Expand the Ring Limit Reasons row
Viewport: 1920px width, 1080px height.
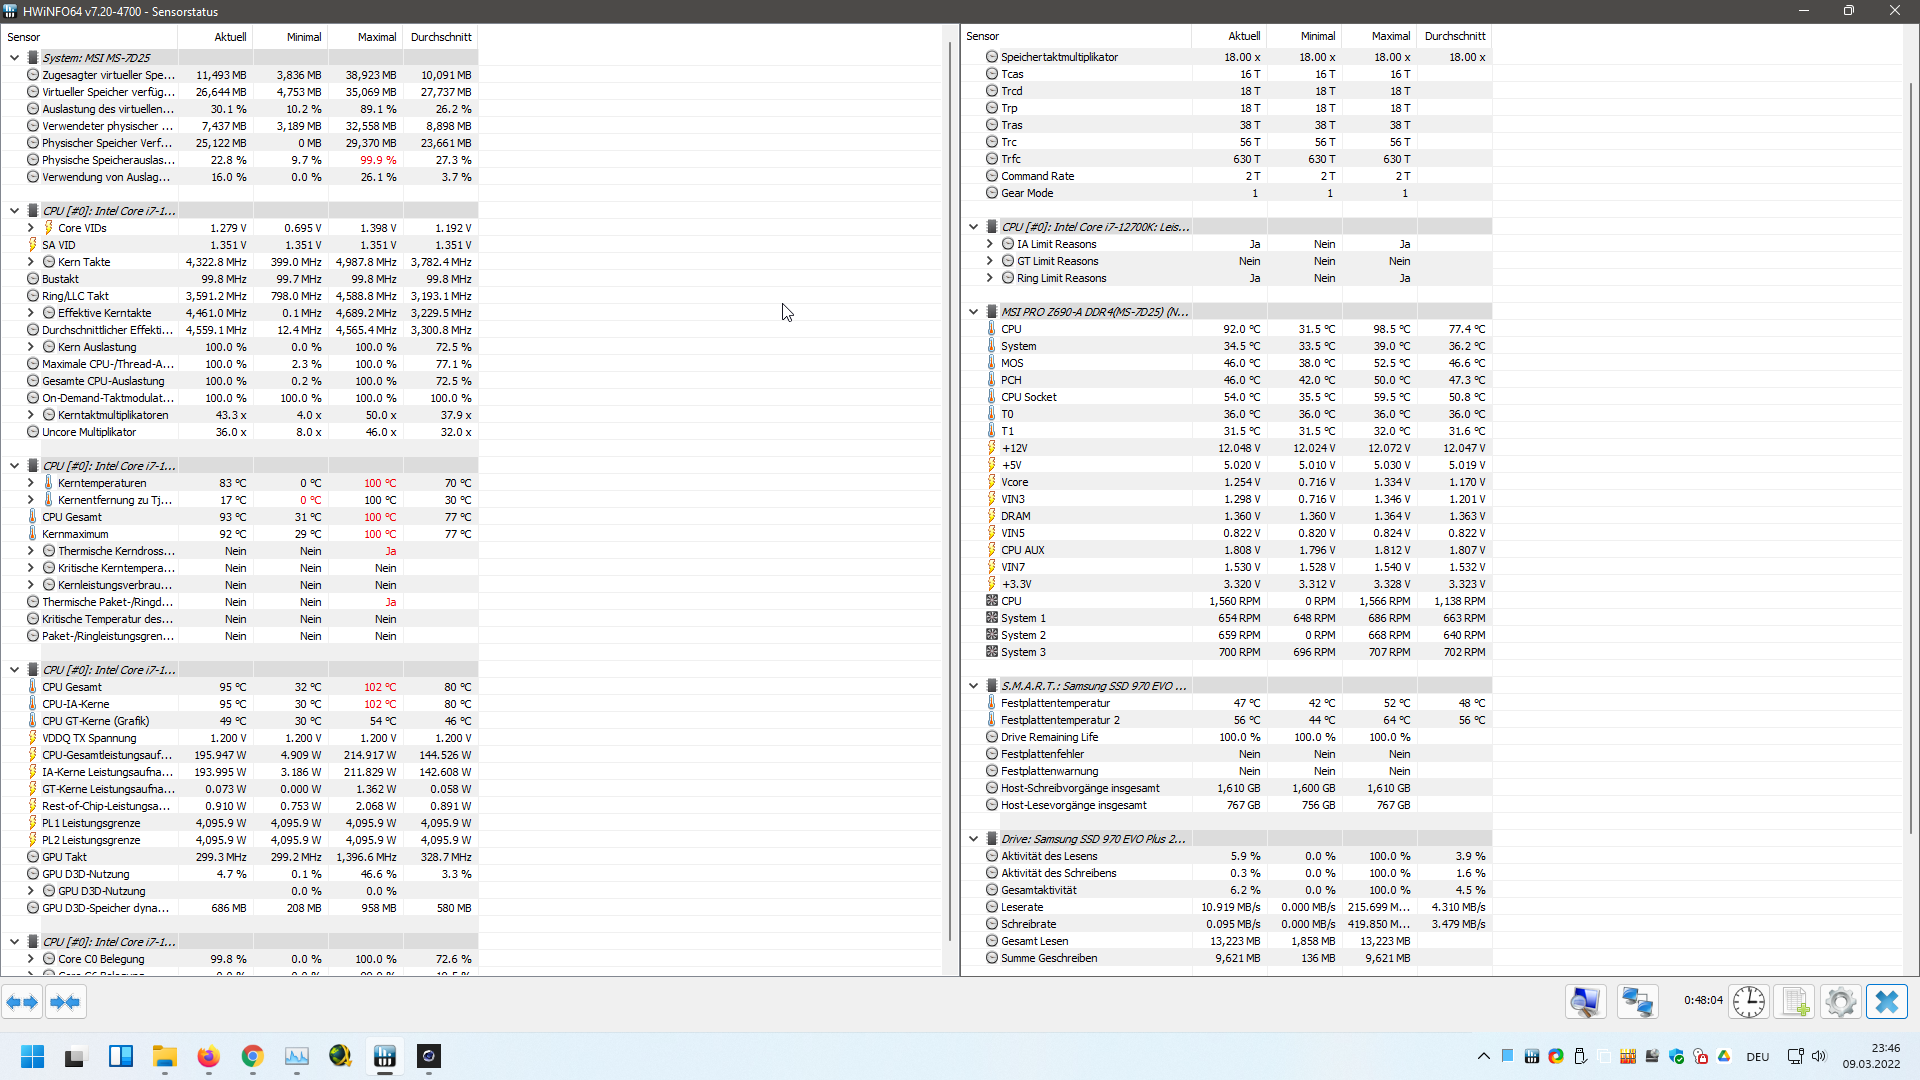(x=990, y=278)
